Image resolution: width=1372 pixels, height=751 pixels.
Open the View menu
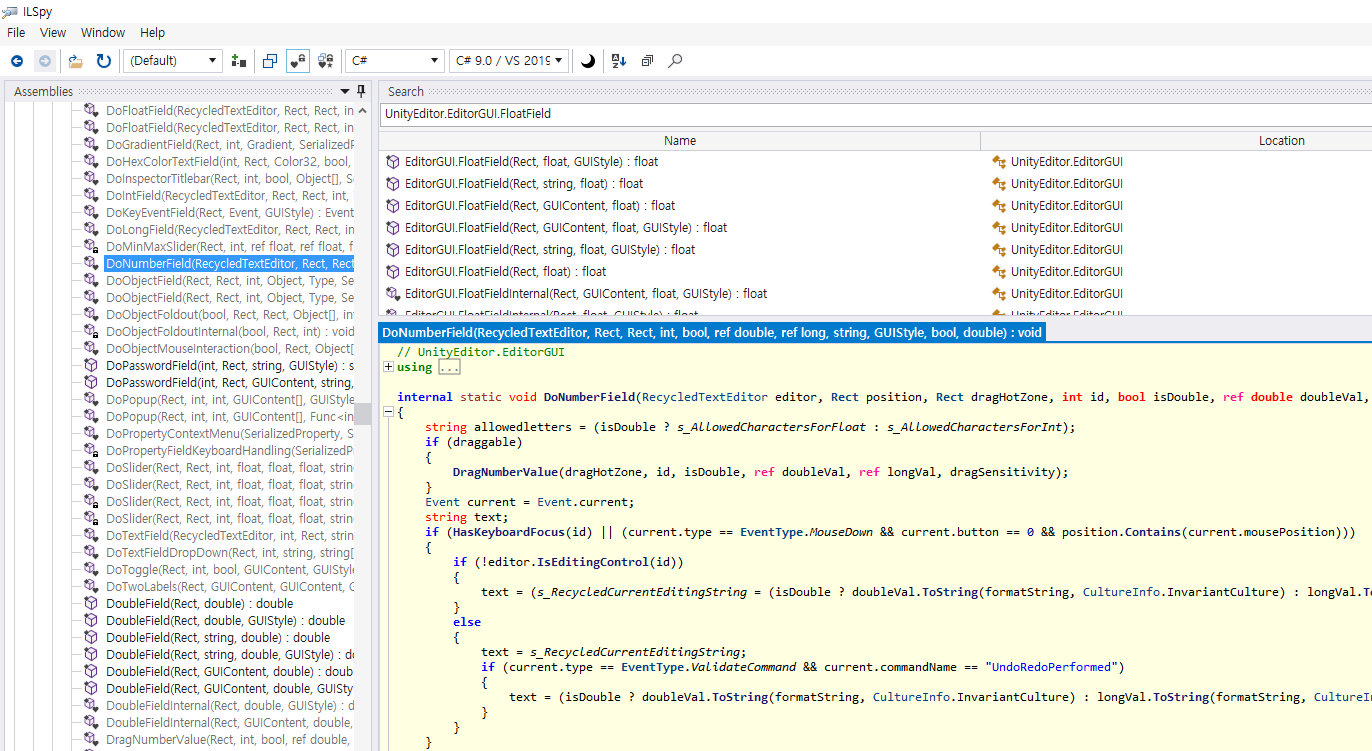coord(53,33)
